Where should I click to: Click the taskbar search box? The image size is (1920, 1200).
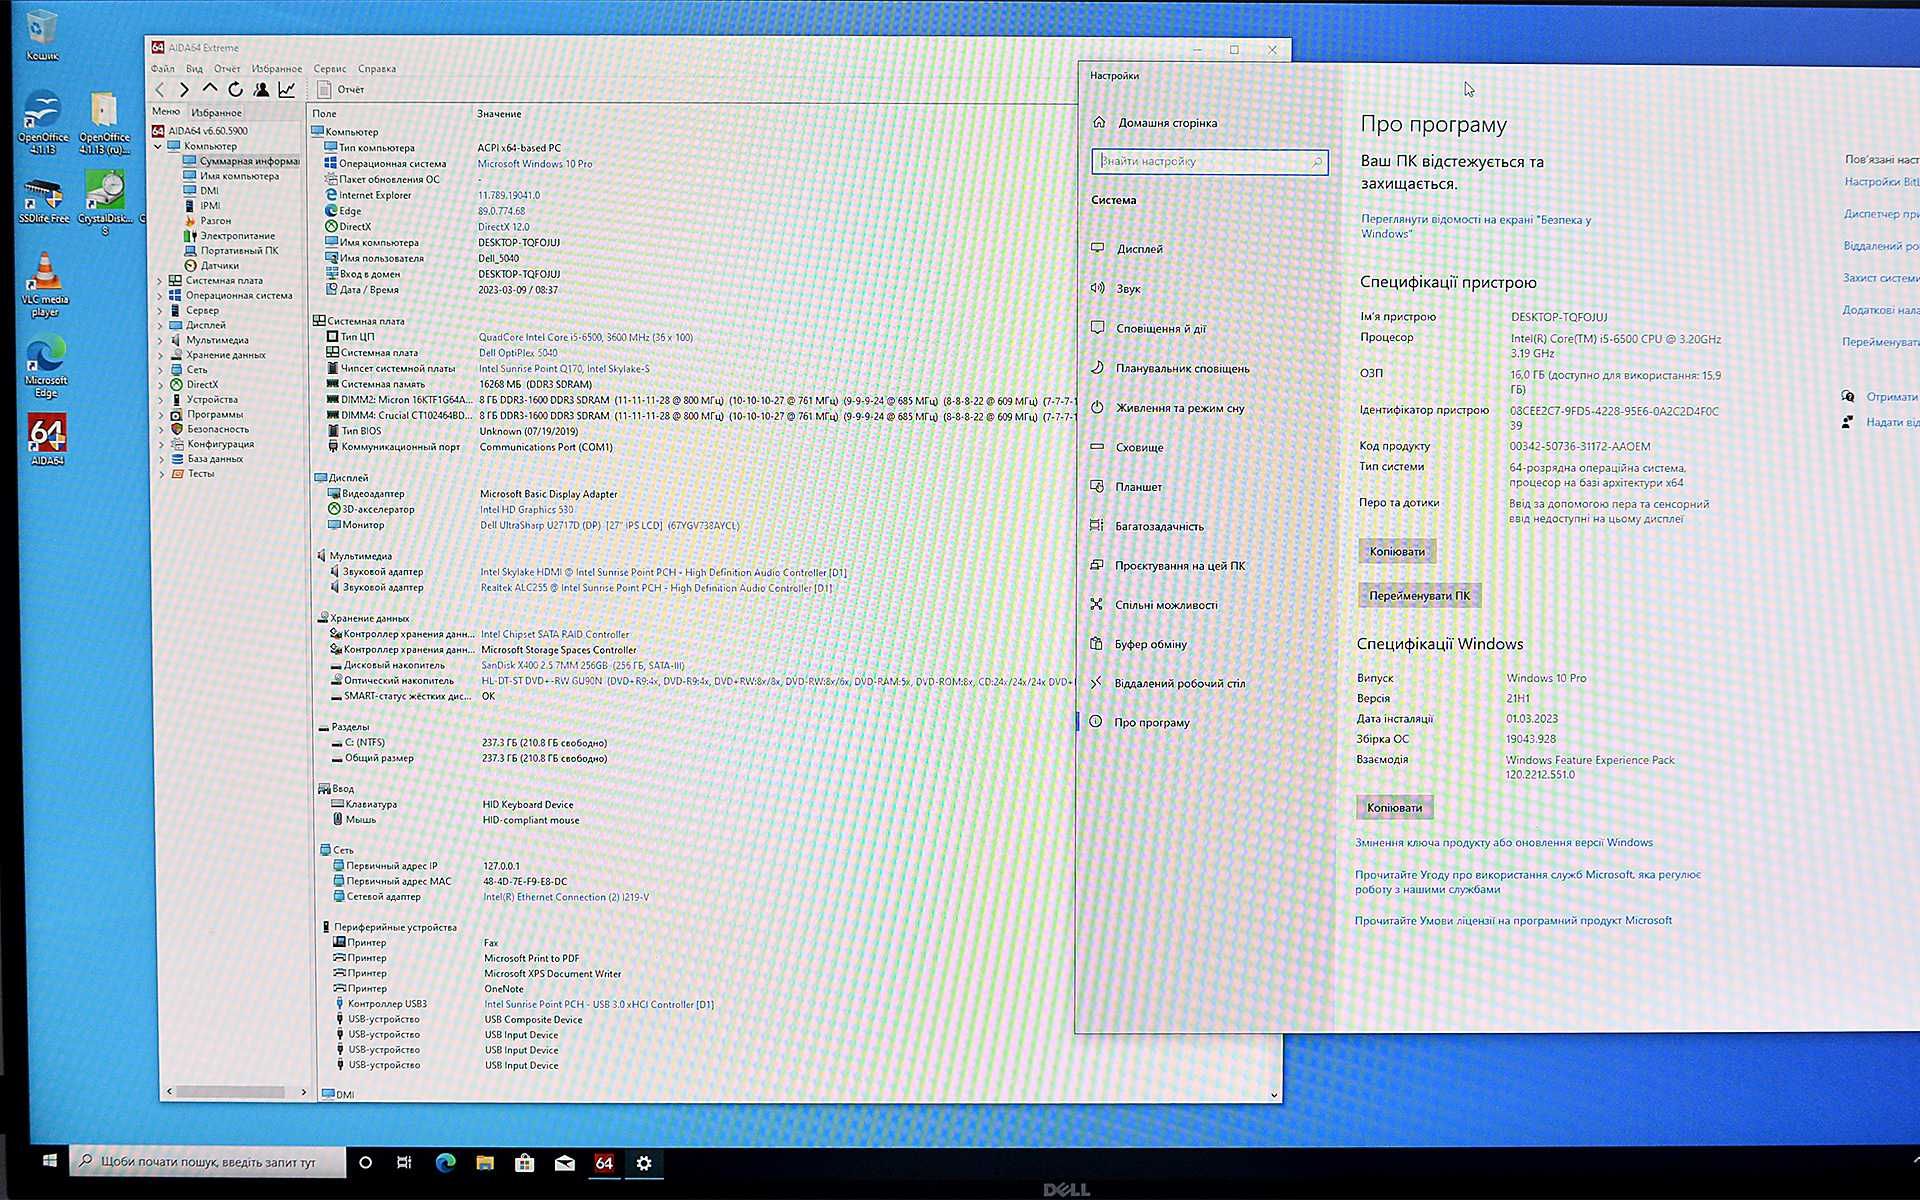(208, 1162)
